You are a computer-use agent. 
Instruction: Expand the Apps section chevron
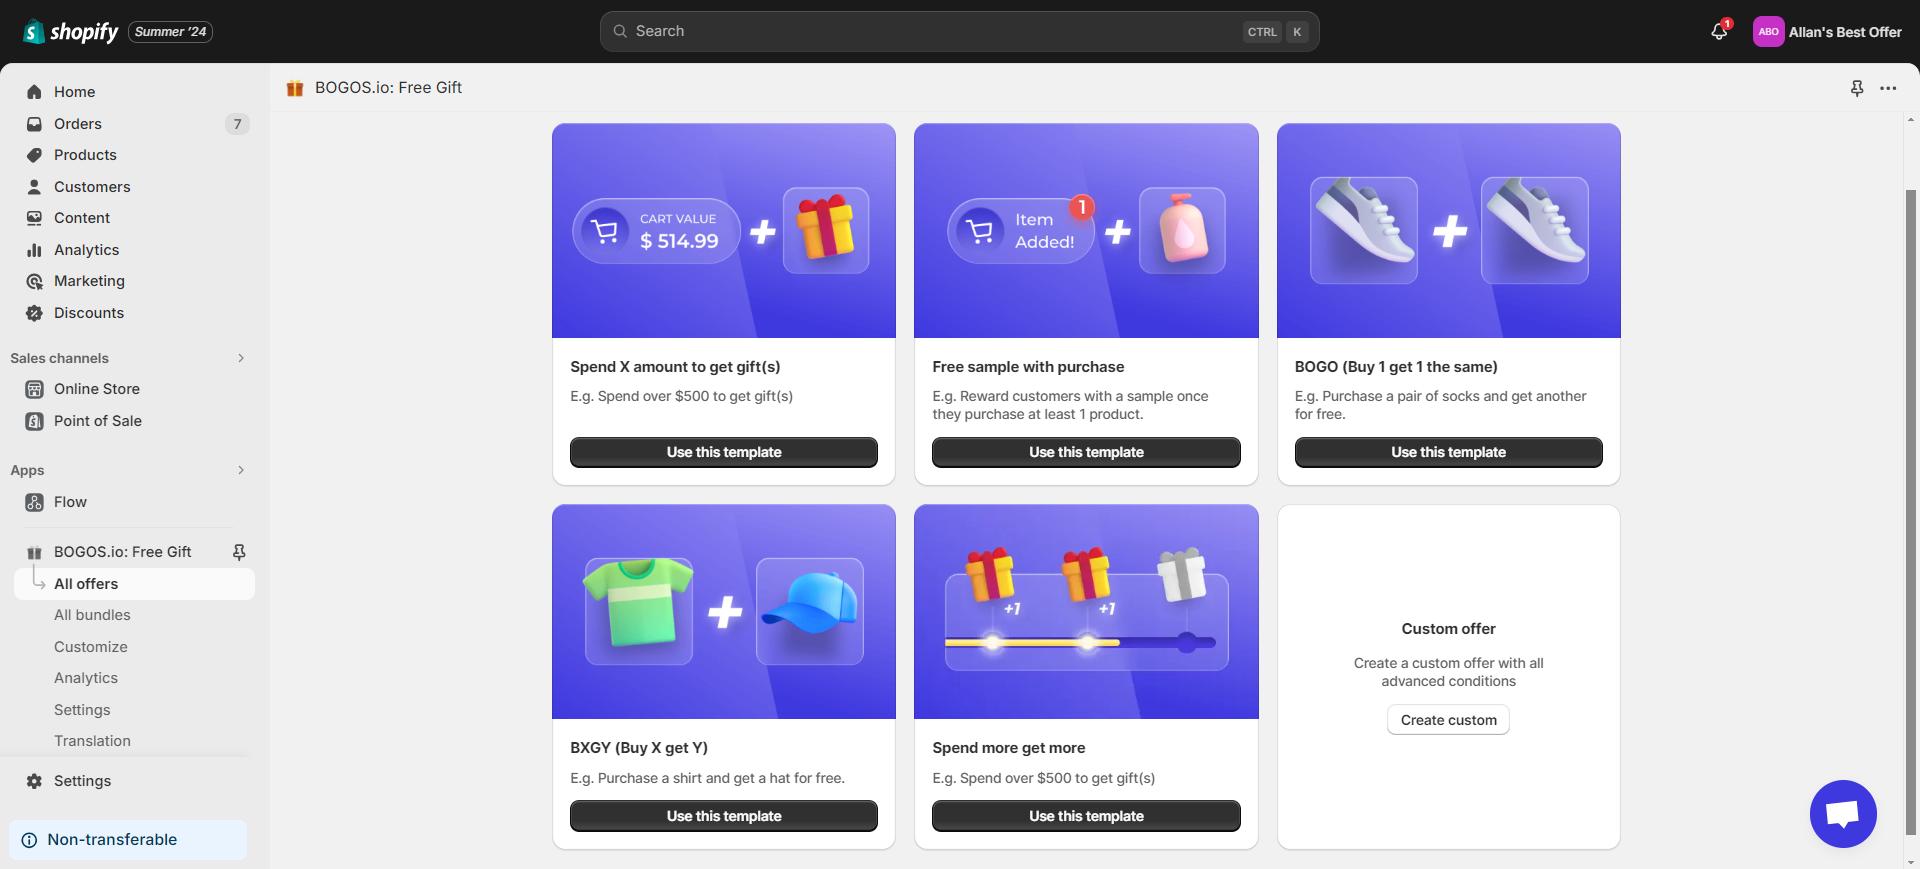point(240,470)
